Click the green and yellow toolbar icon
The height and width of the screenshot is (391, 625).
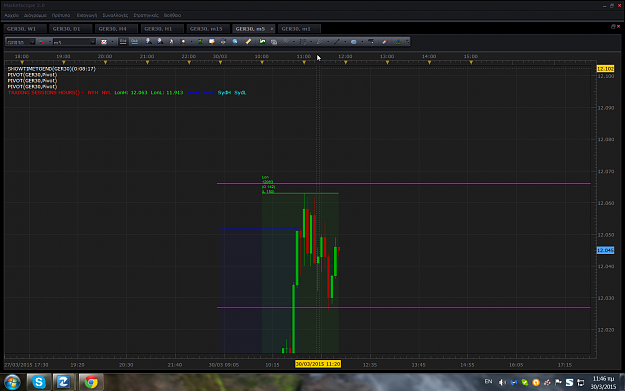[398, 41]
